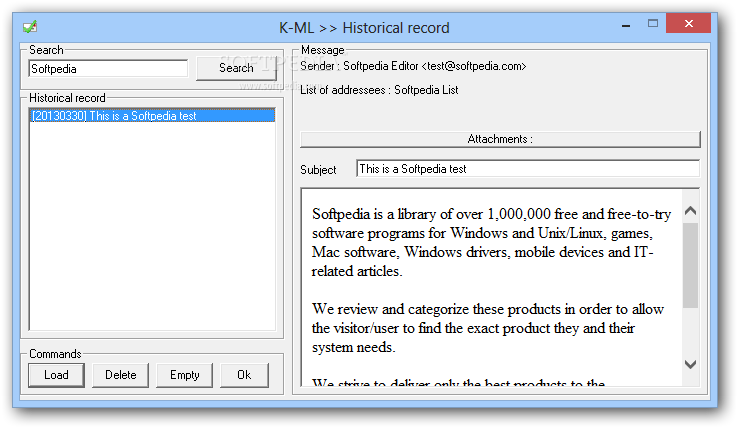Click the Search button
Viewport: 738px width, 428px height.
tap(236, 68)
